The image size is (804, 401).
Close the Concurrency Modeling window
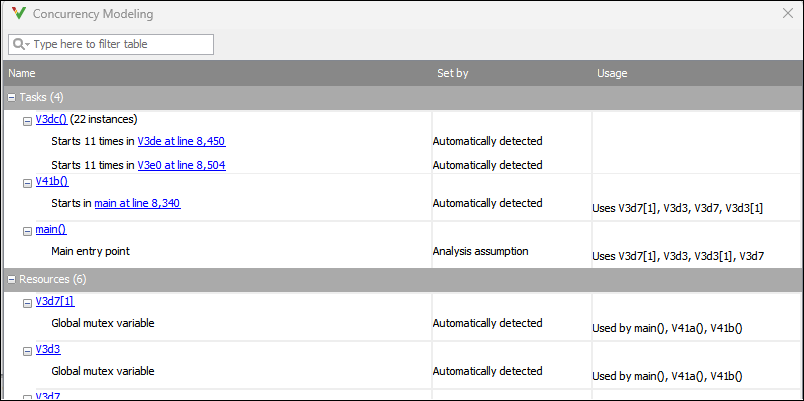tap(788, 13)
